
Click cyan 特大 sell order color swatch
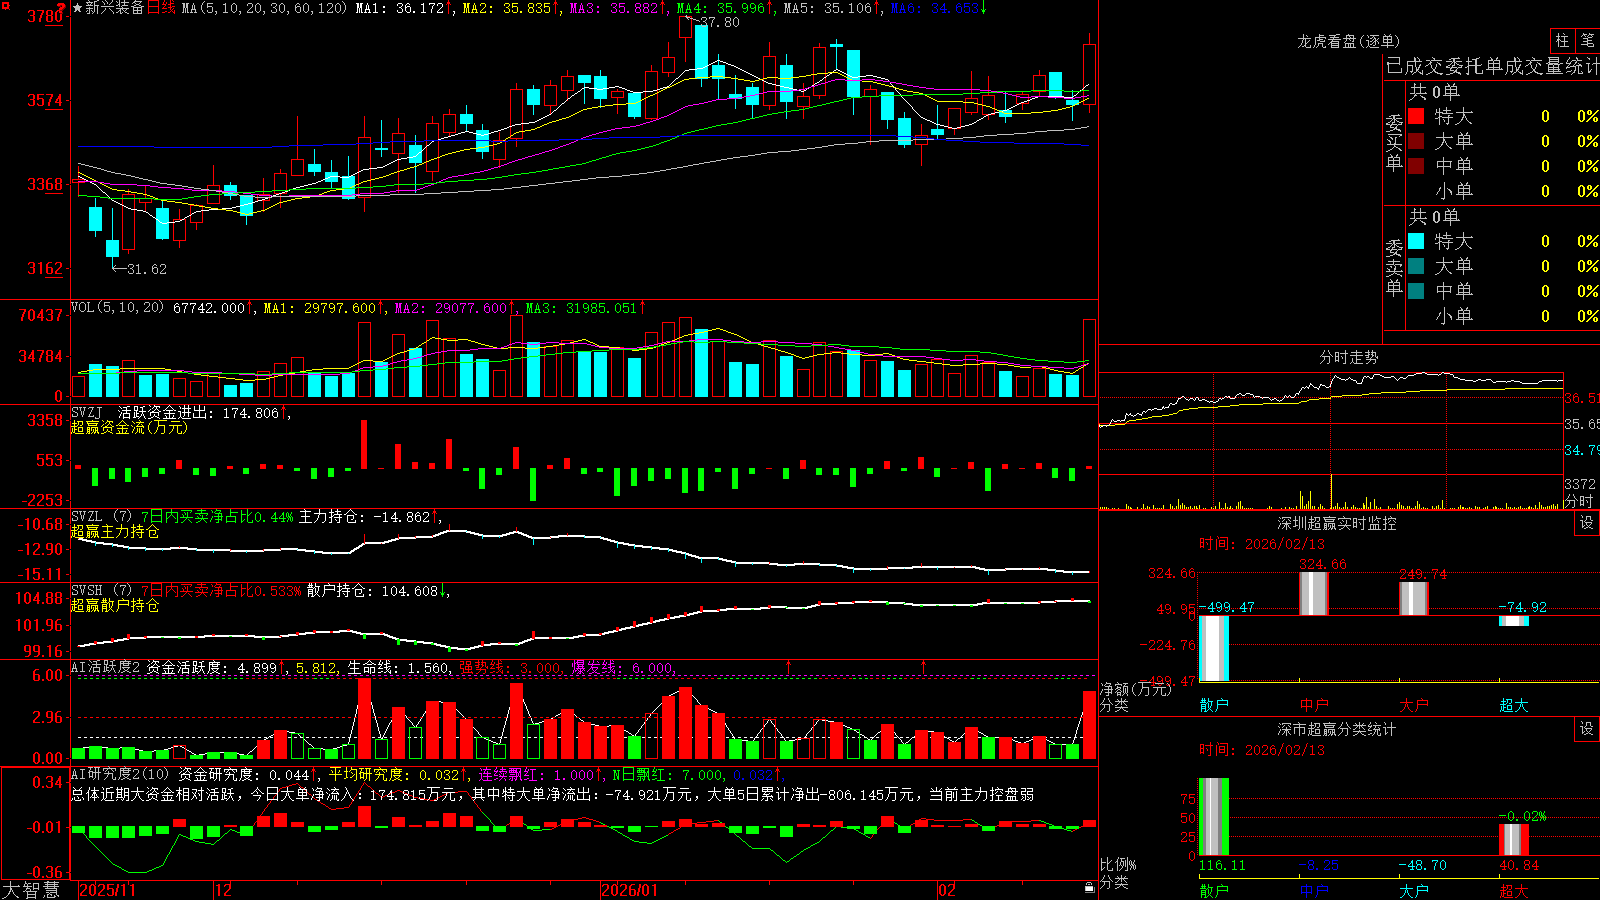pos(1416,241)
